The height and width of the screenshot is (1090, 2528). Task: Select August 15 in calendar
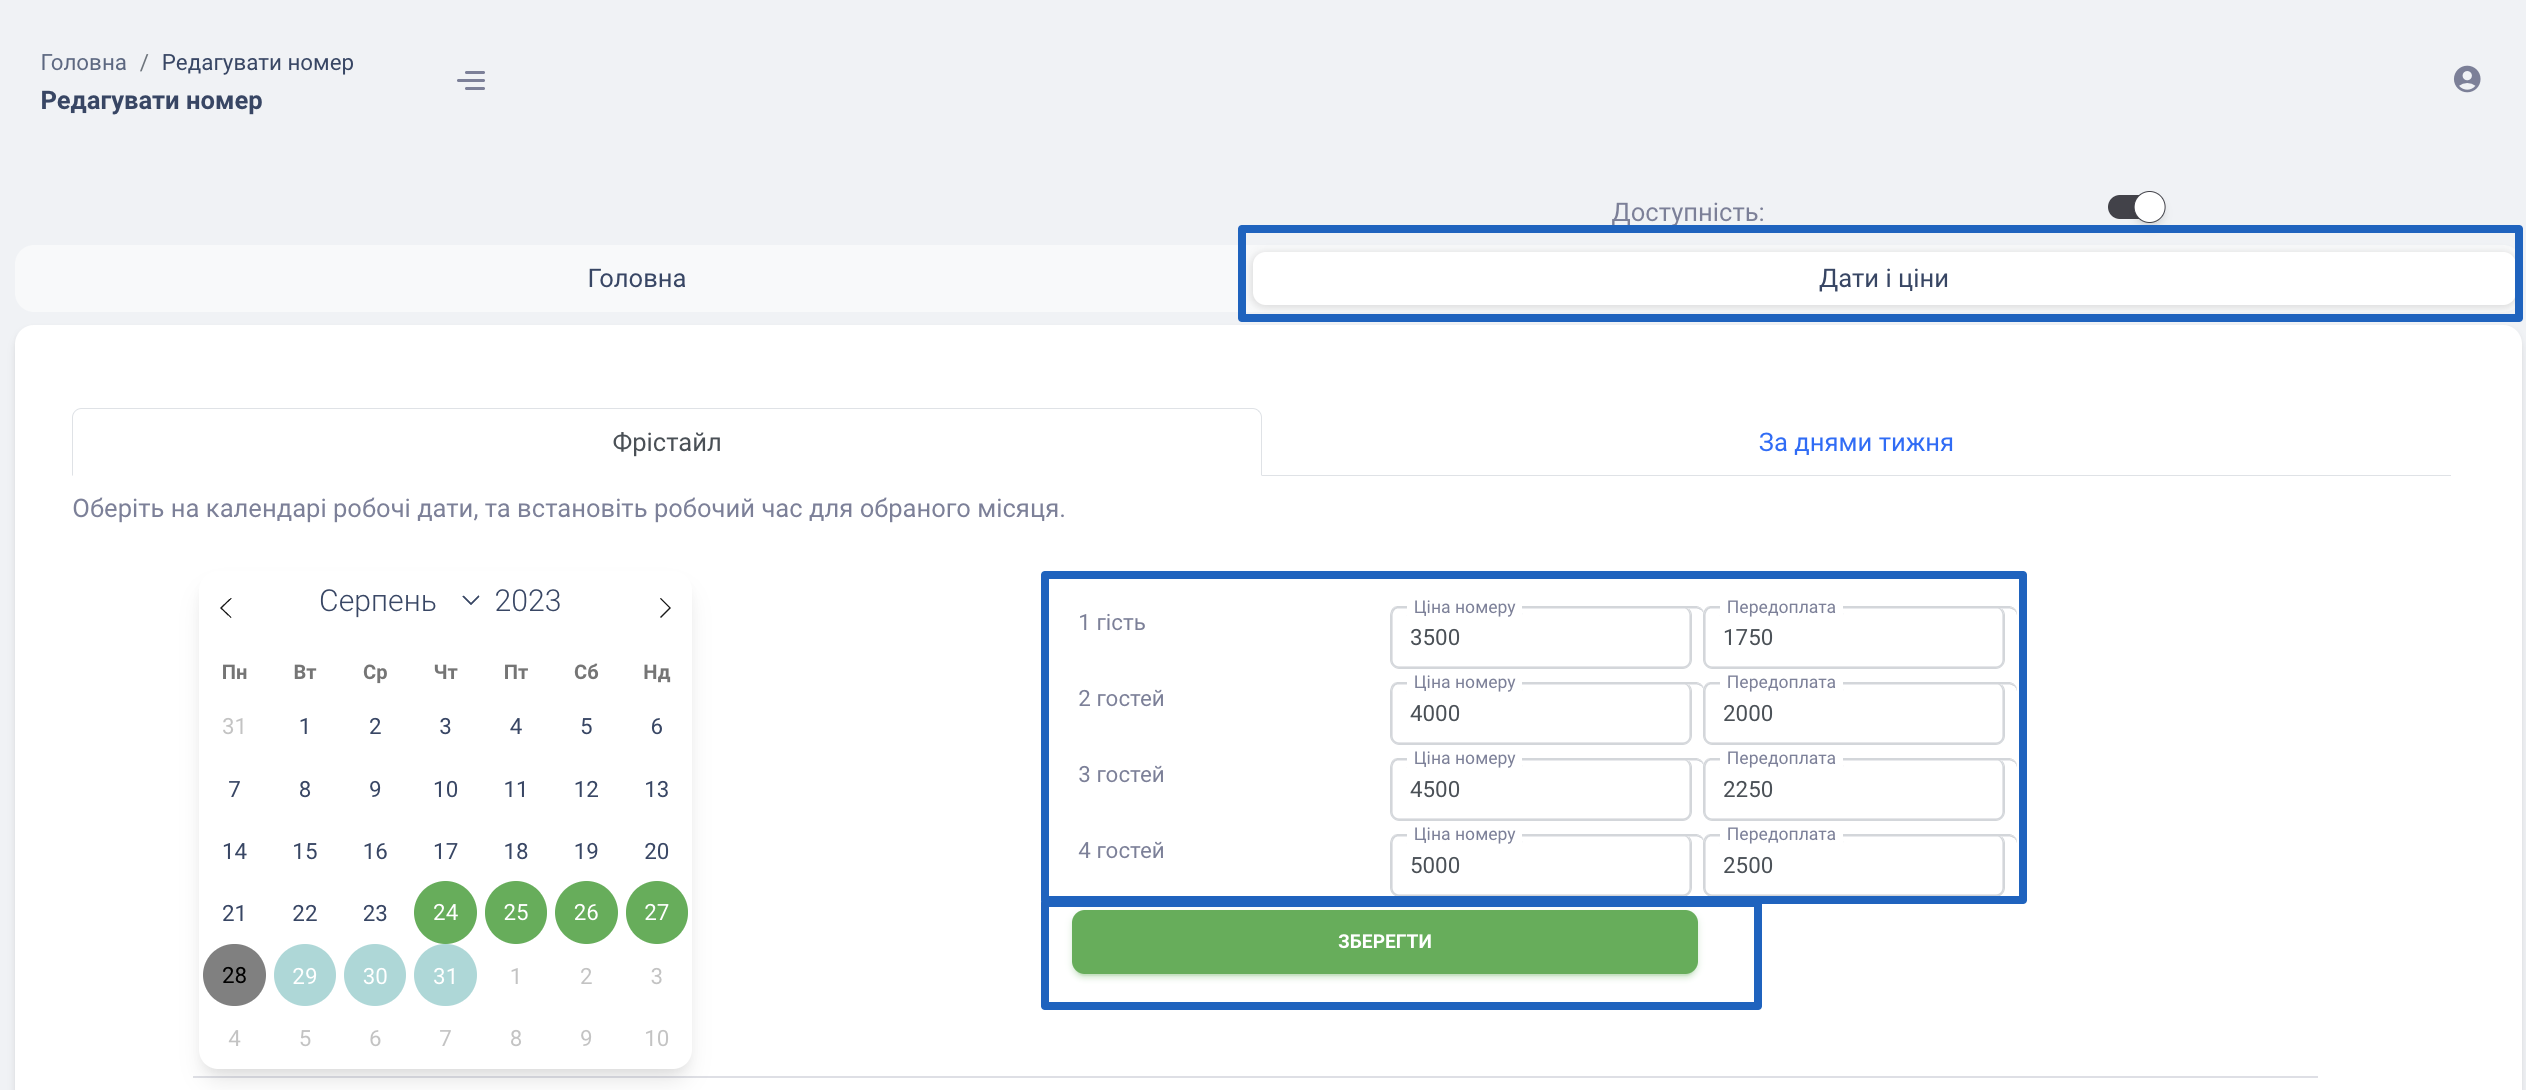[305, 851]
